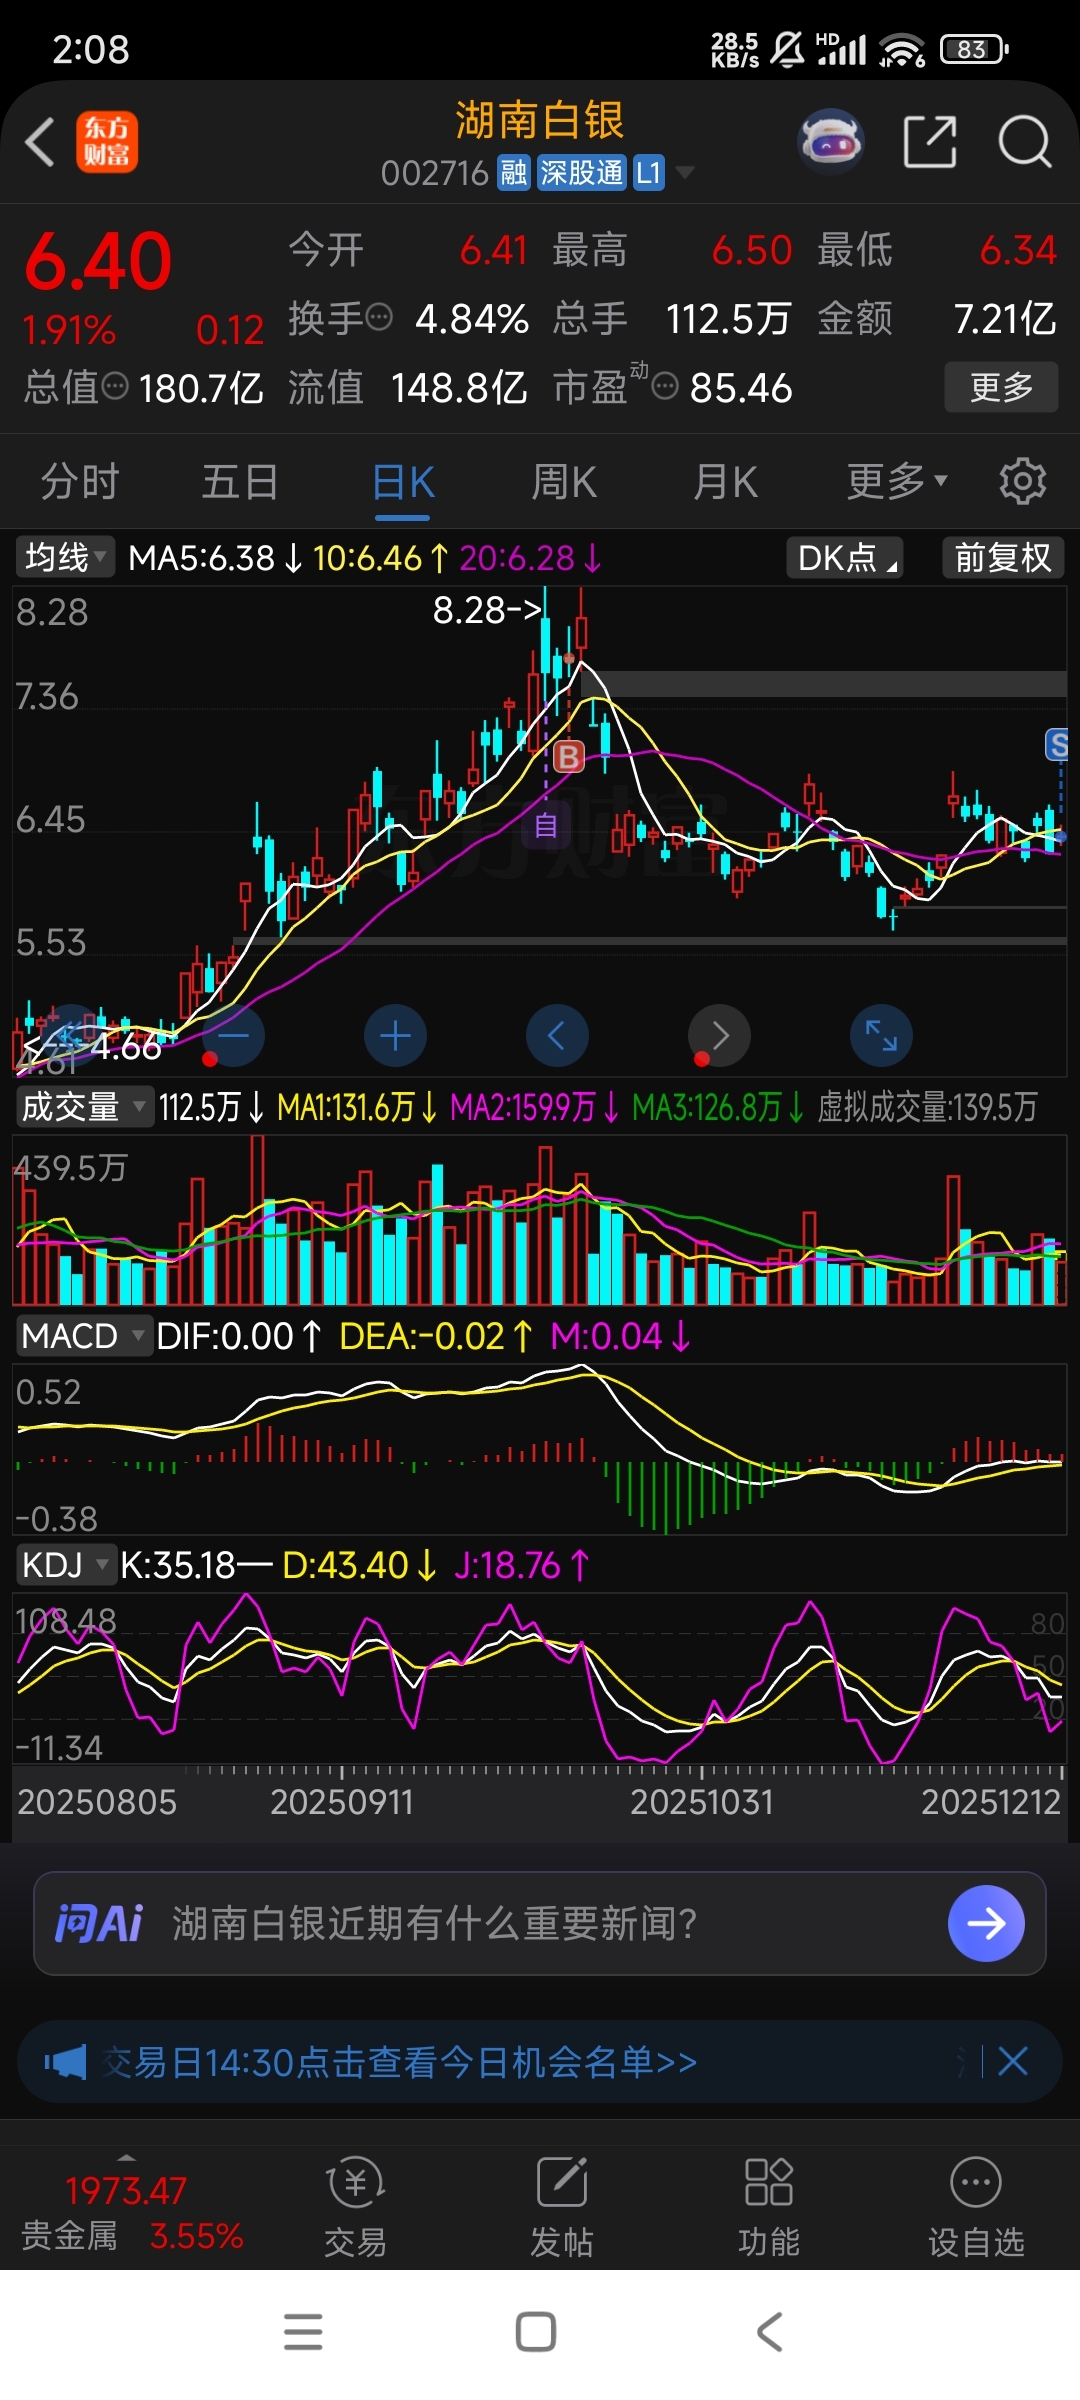Tap the L1 quote level badge
This screenshot has width=1080, height=2400.
(x=648, y=173)
